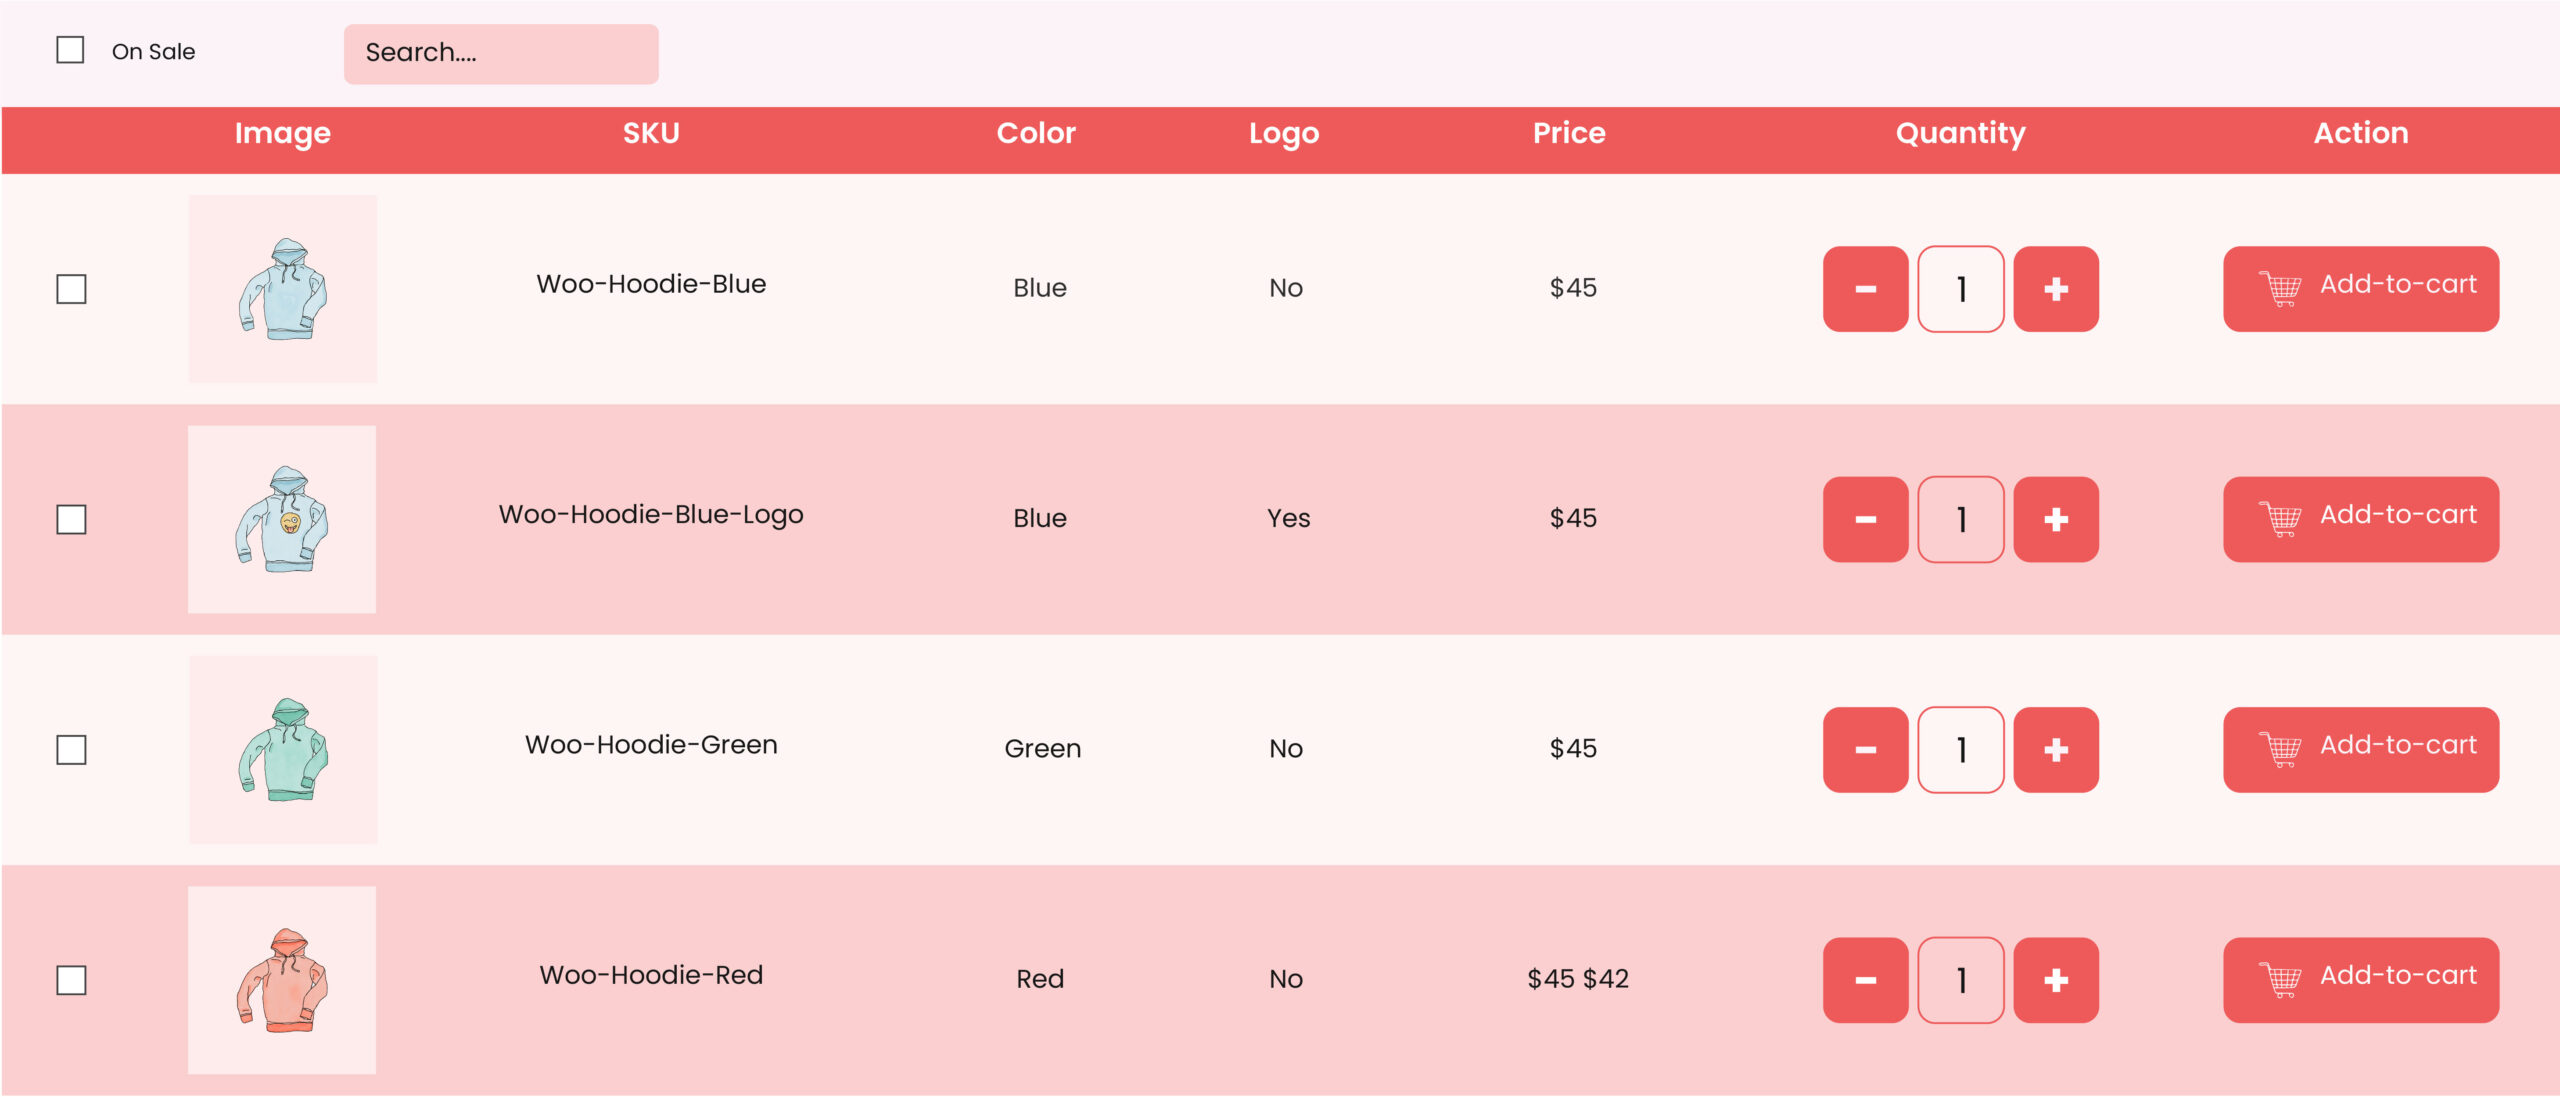Click minus icon in Woo-Hoodie-Blue-Logo row
Viewport: 2560px width, 1097px height.
pyautogui.click(x=1865, y=519)
